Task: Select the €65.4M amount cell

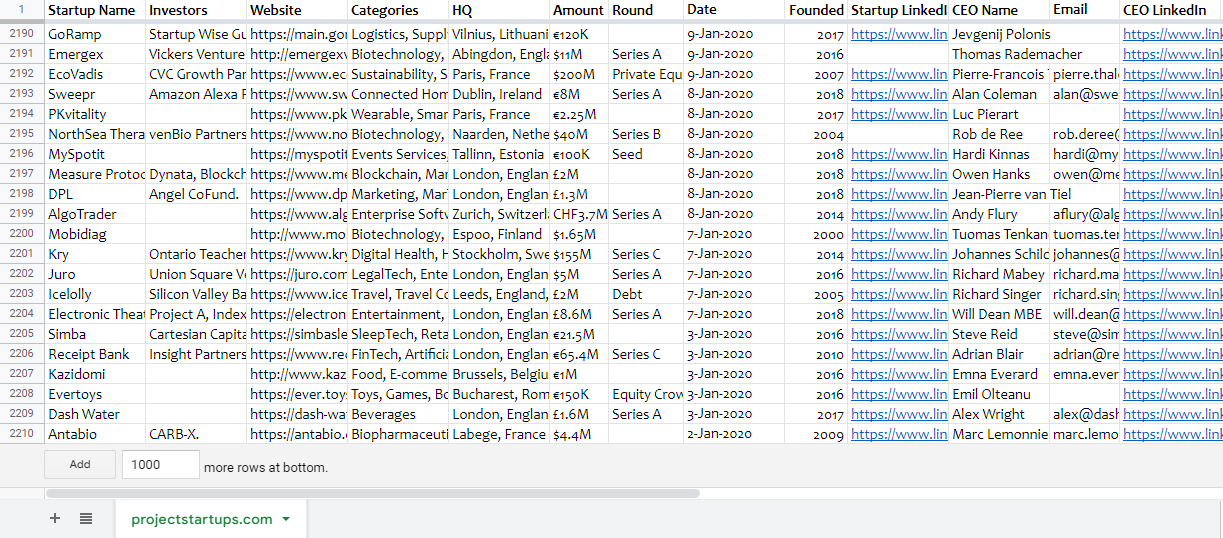Action: pos(579,354)
